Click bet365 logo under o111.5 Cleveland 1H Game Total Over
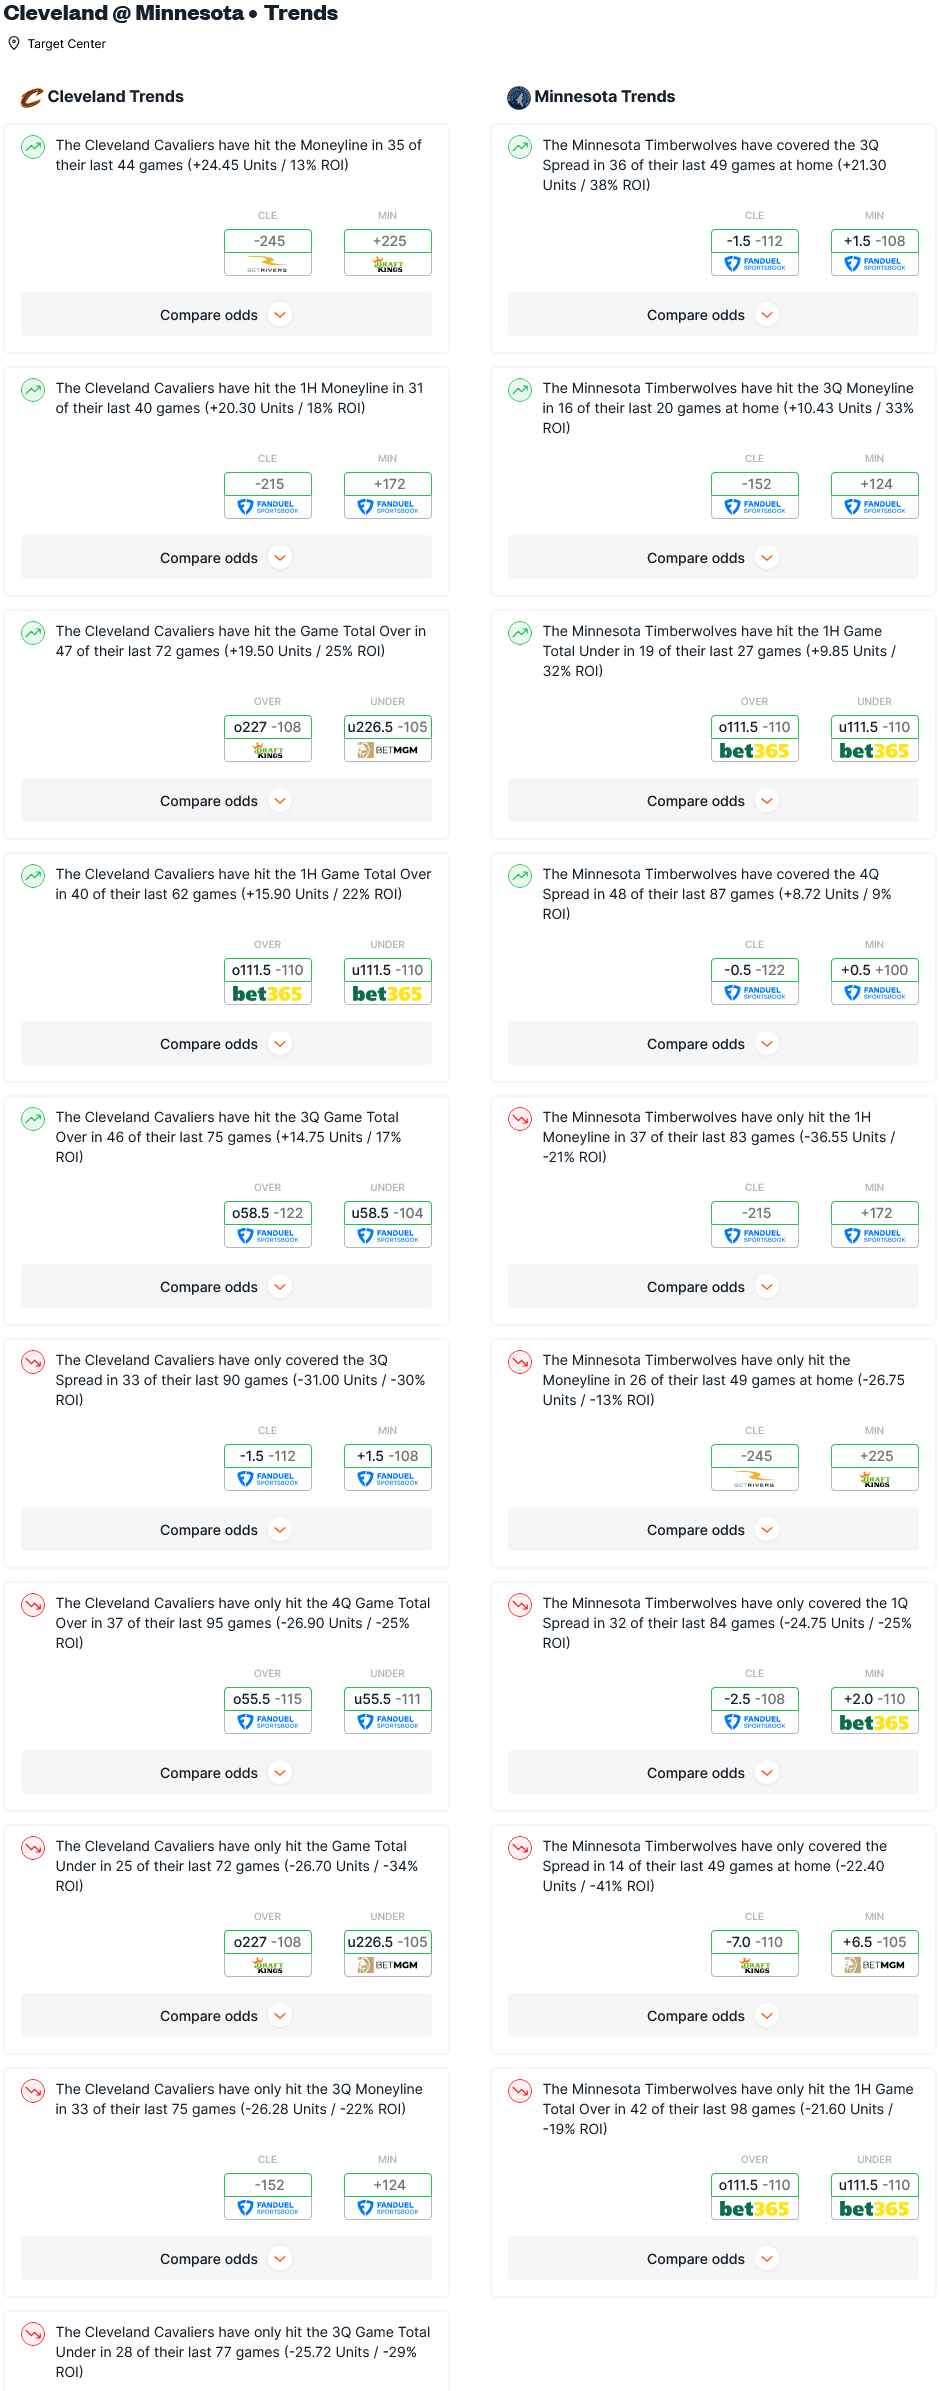This screenshot has height=2391, width=940. 268,994
